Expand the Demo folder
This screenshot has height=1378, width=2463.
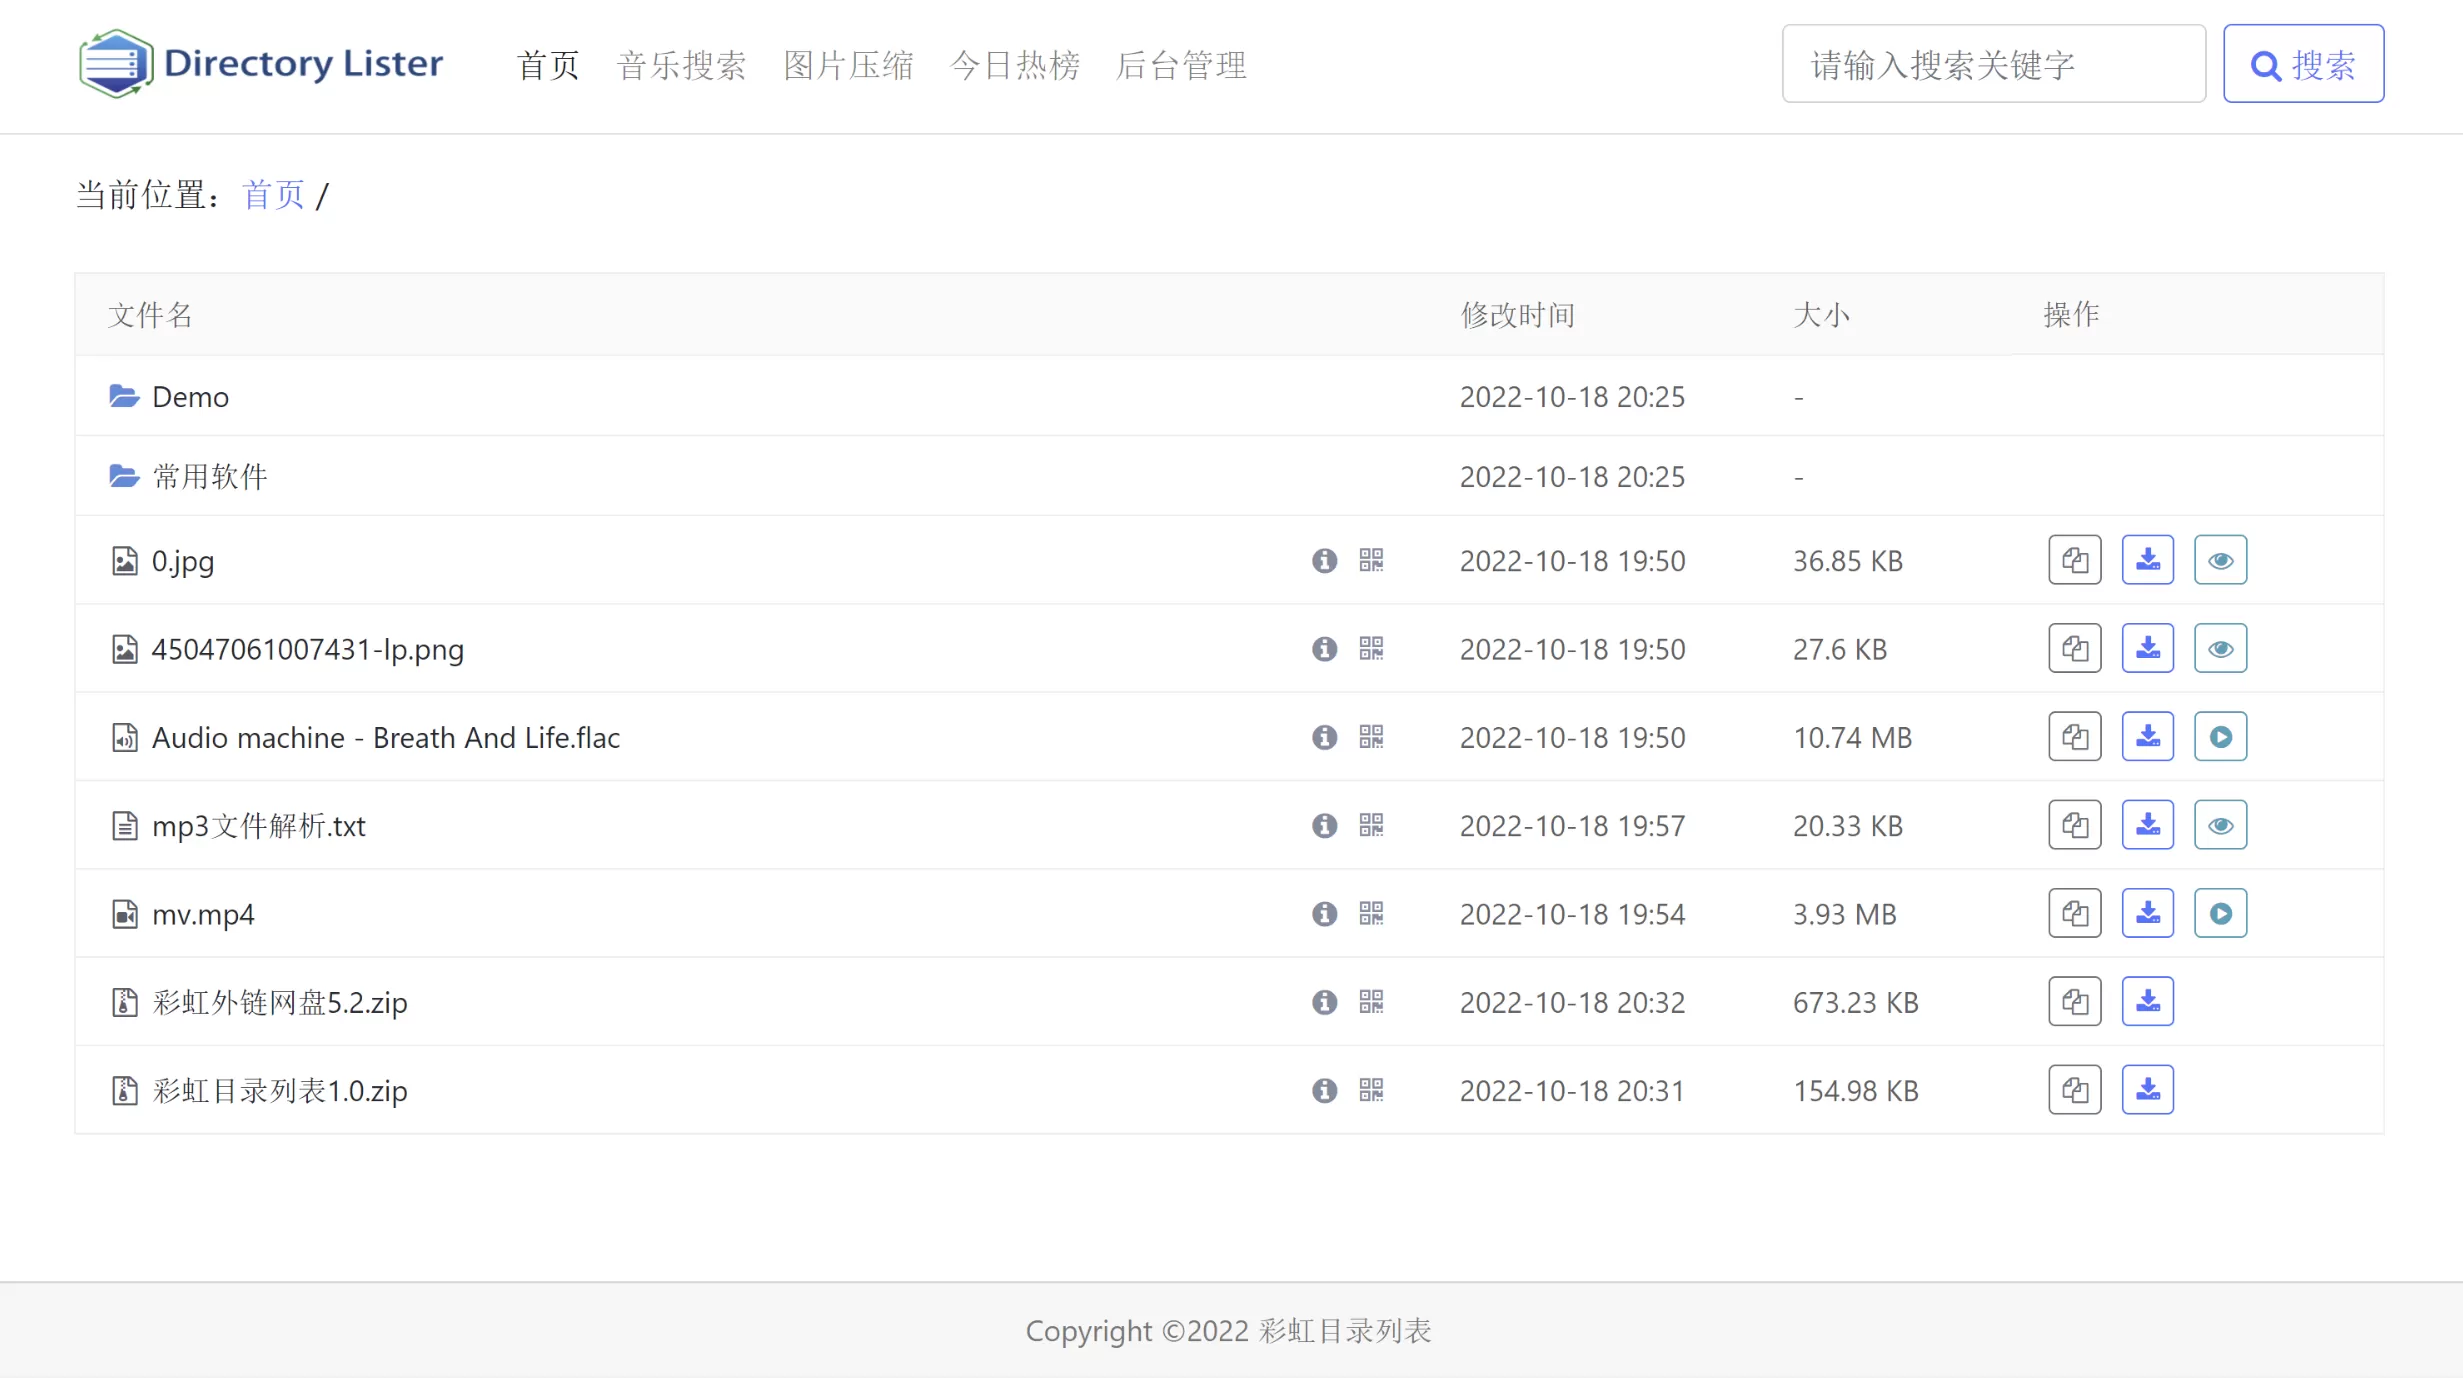189,394
